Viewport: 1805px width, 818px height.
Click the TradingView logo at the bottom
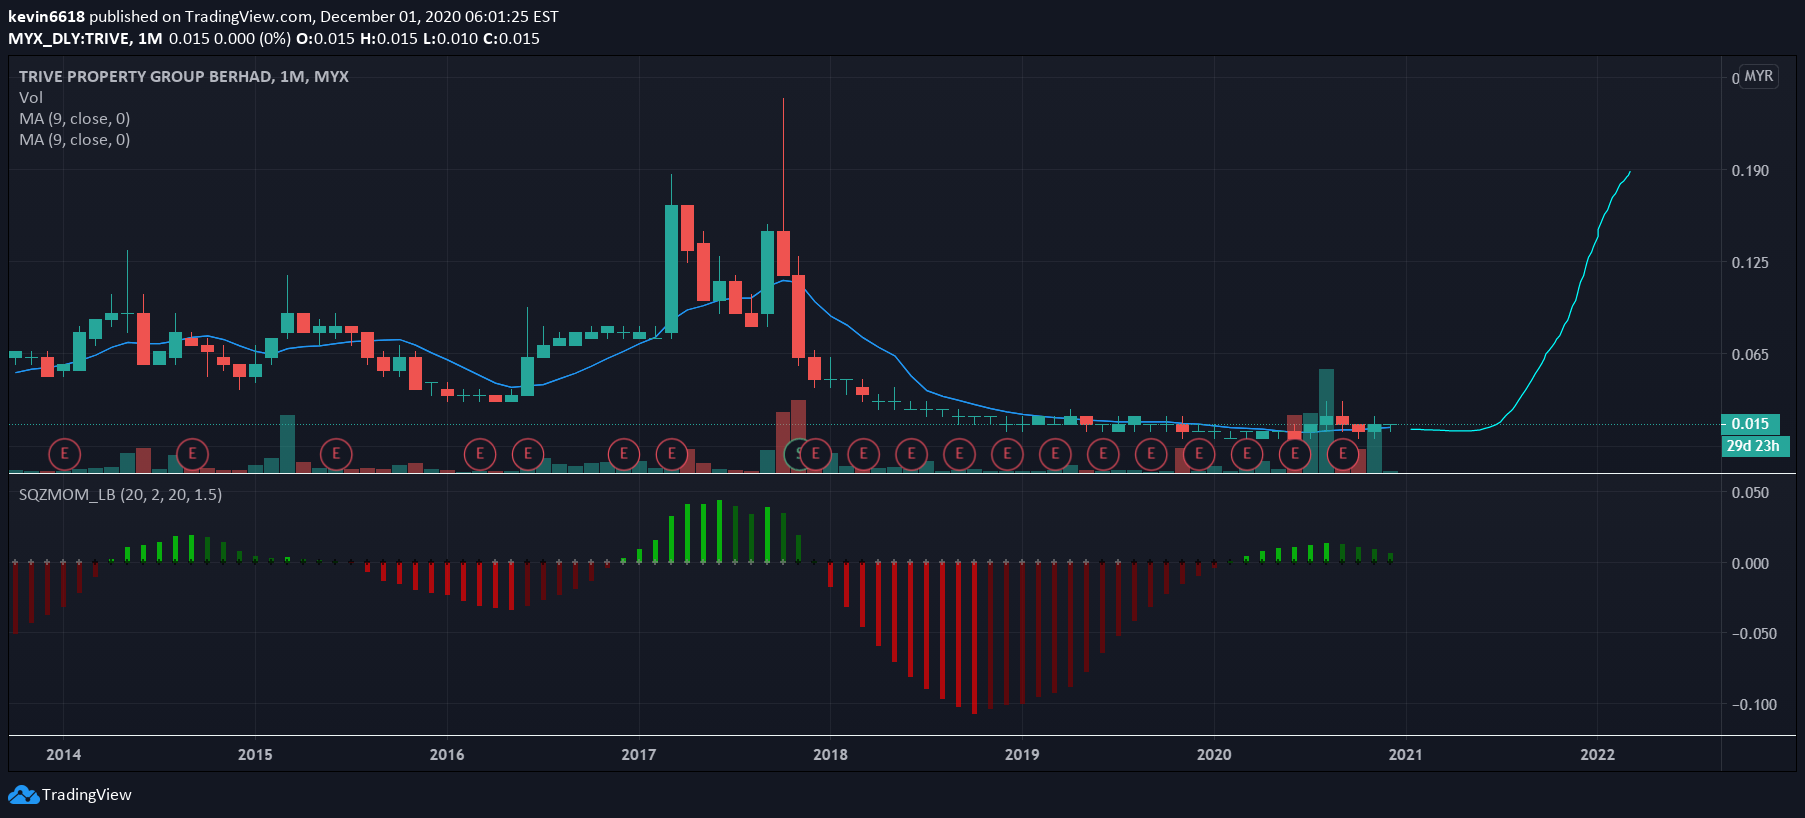point(70,795)
